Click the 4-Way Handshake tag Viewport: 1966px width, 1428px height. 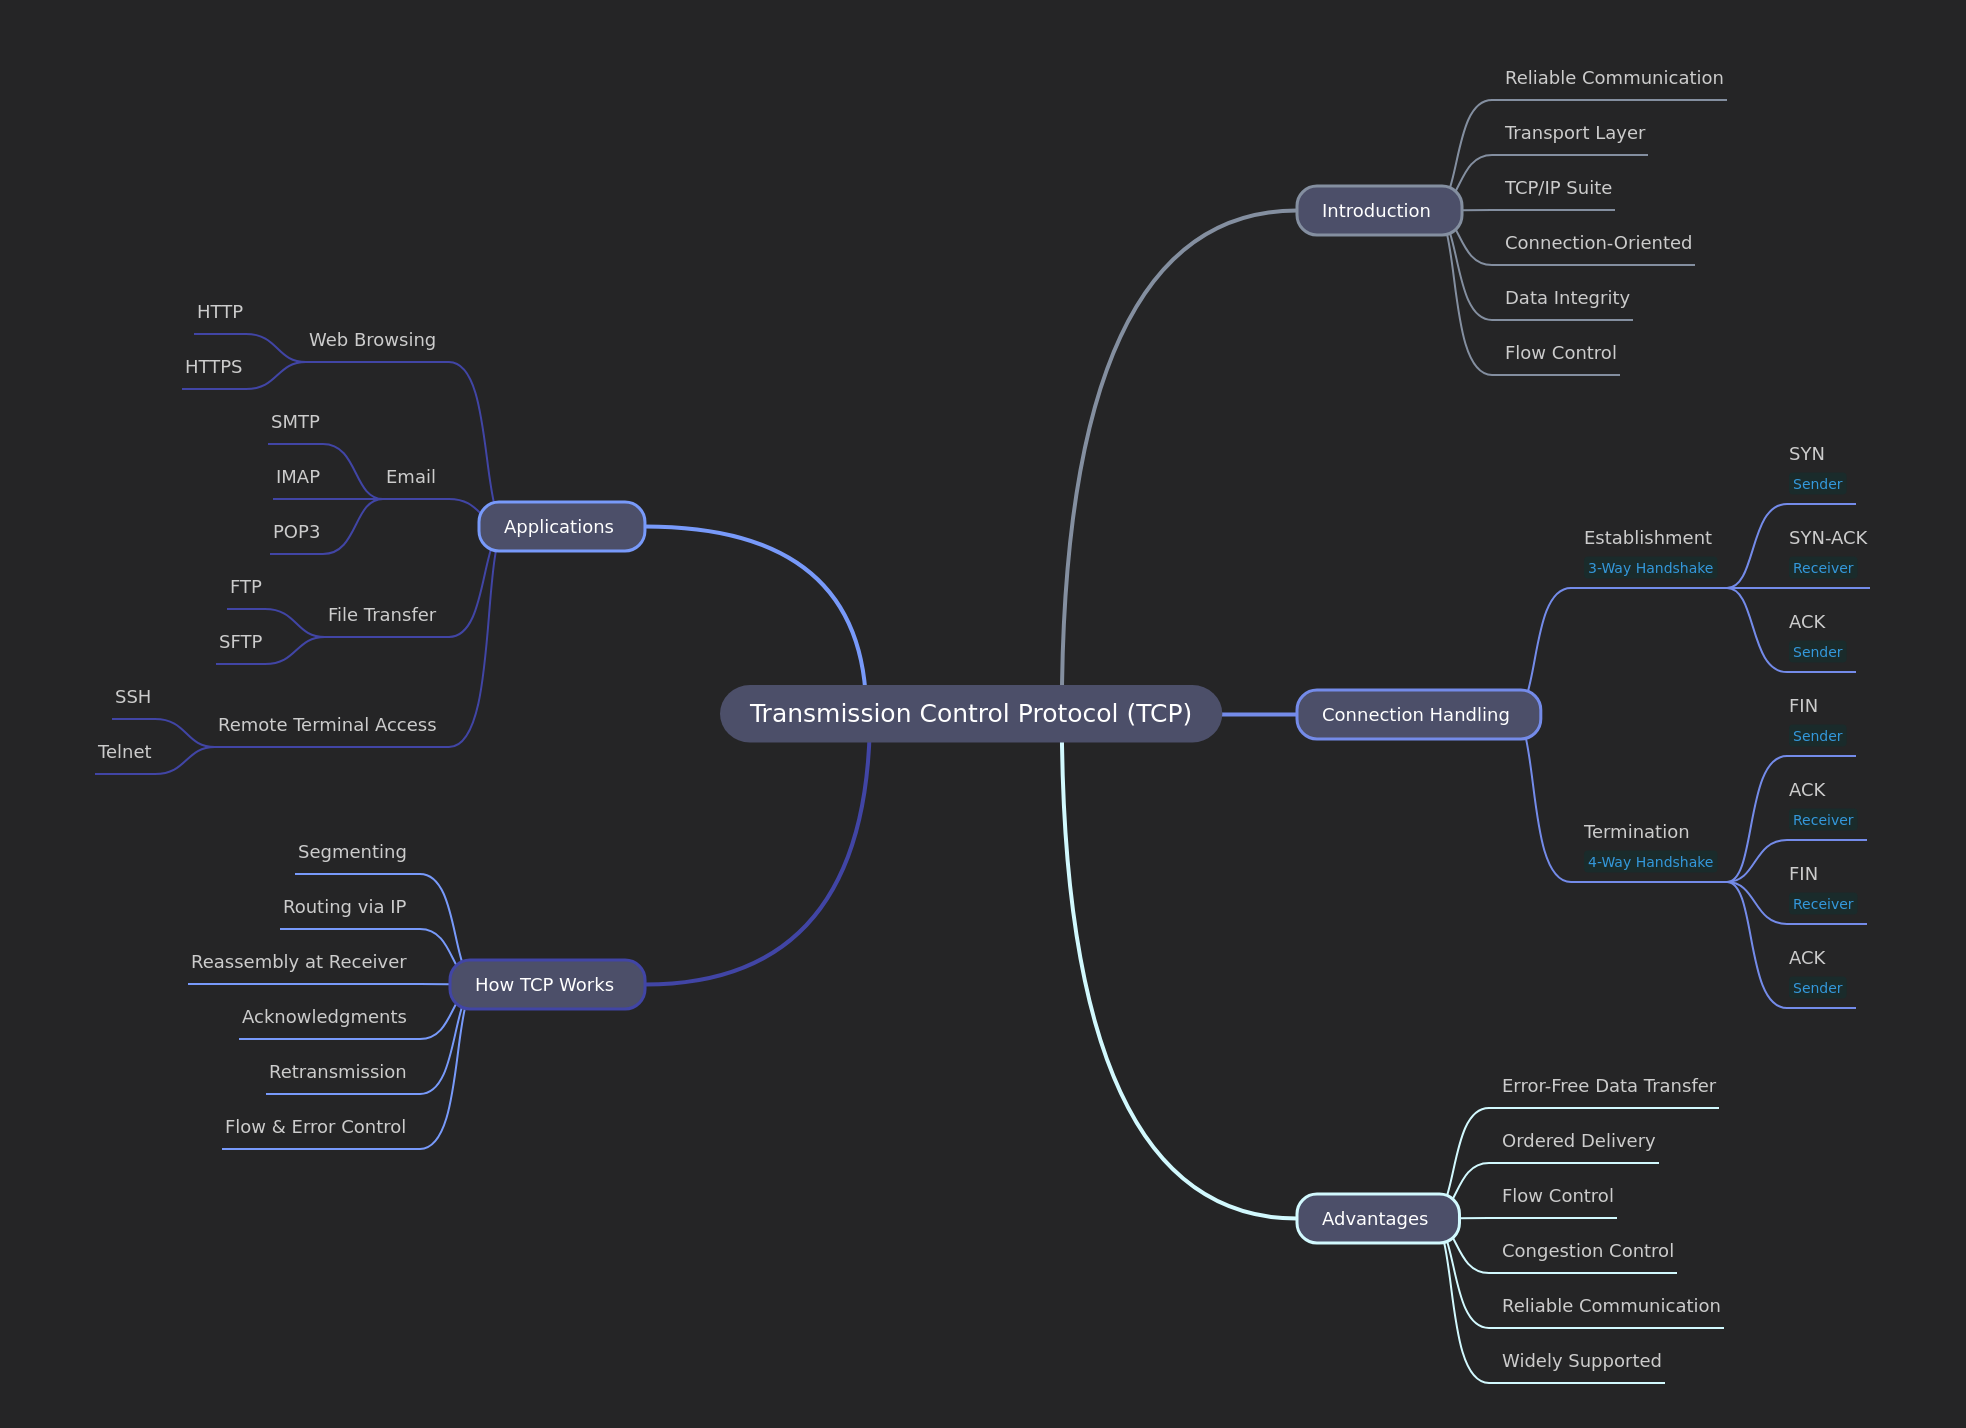(1650, 862)
